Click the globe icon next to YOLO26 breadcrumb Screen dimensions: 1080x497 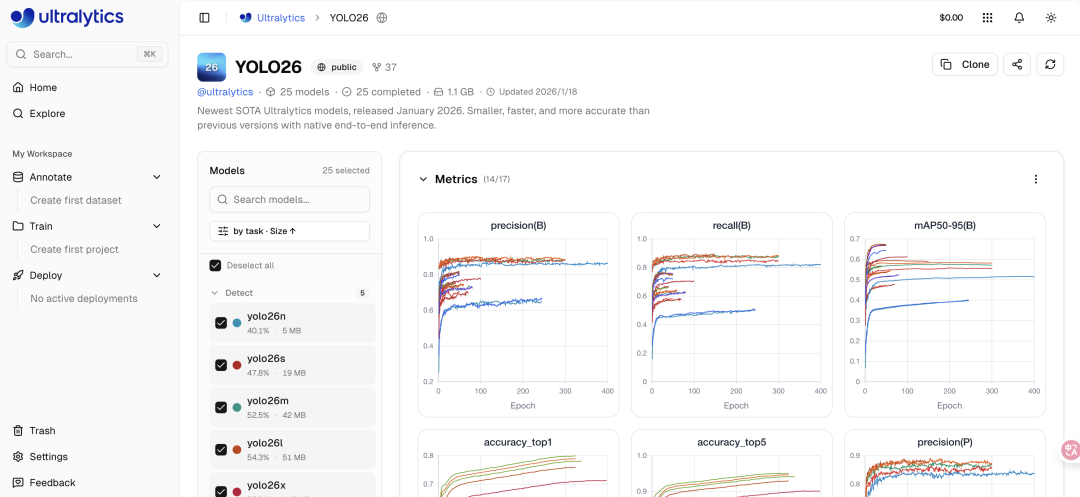coord(382,17)
